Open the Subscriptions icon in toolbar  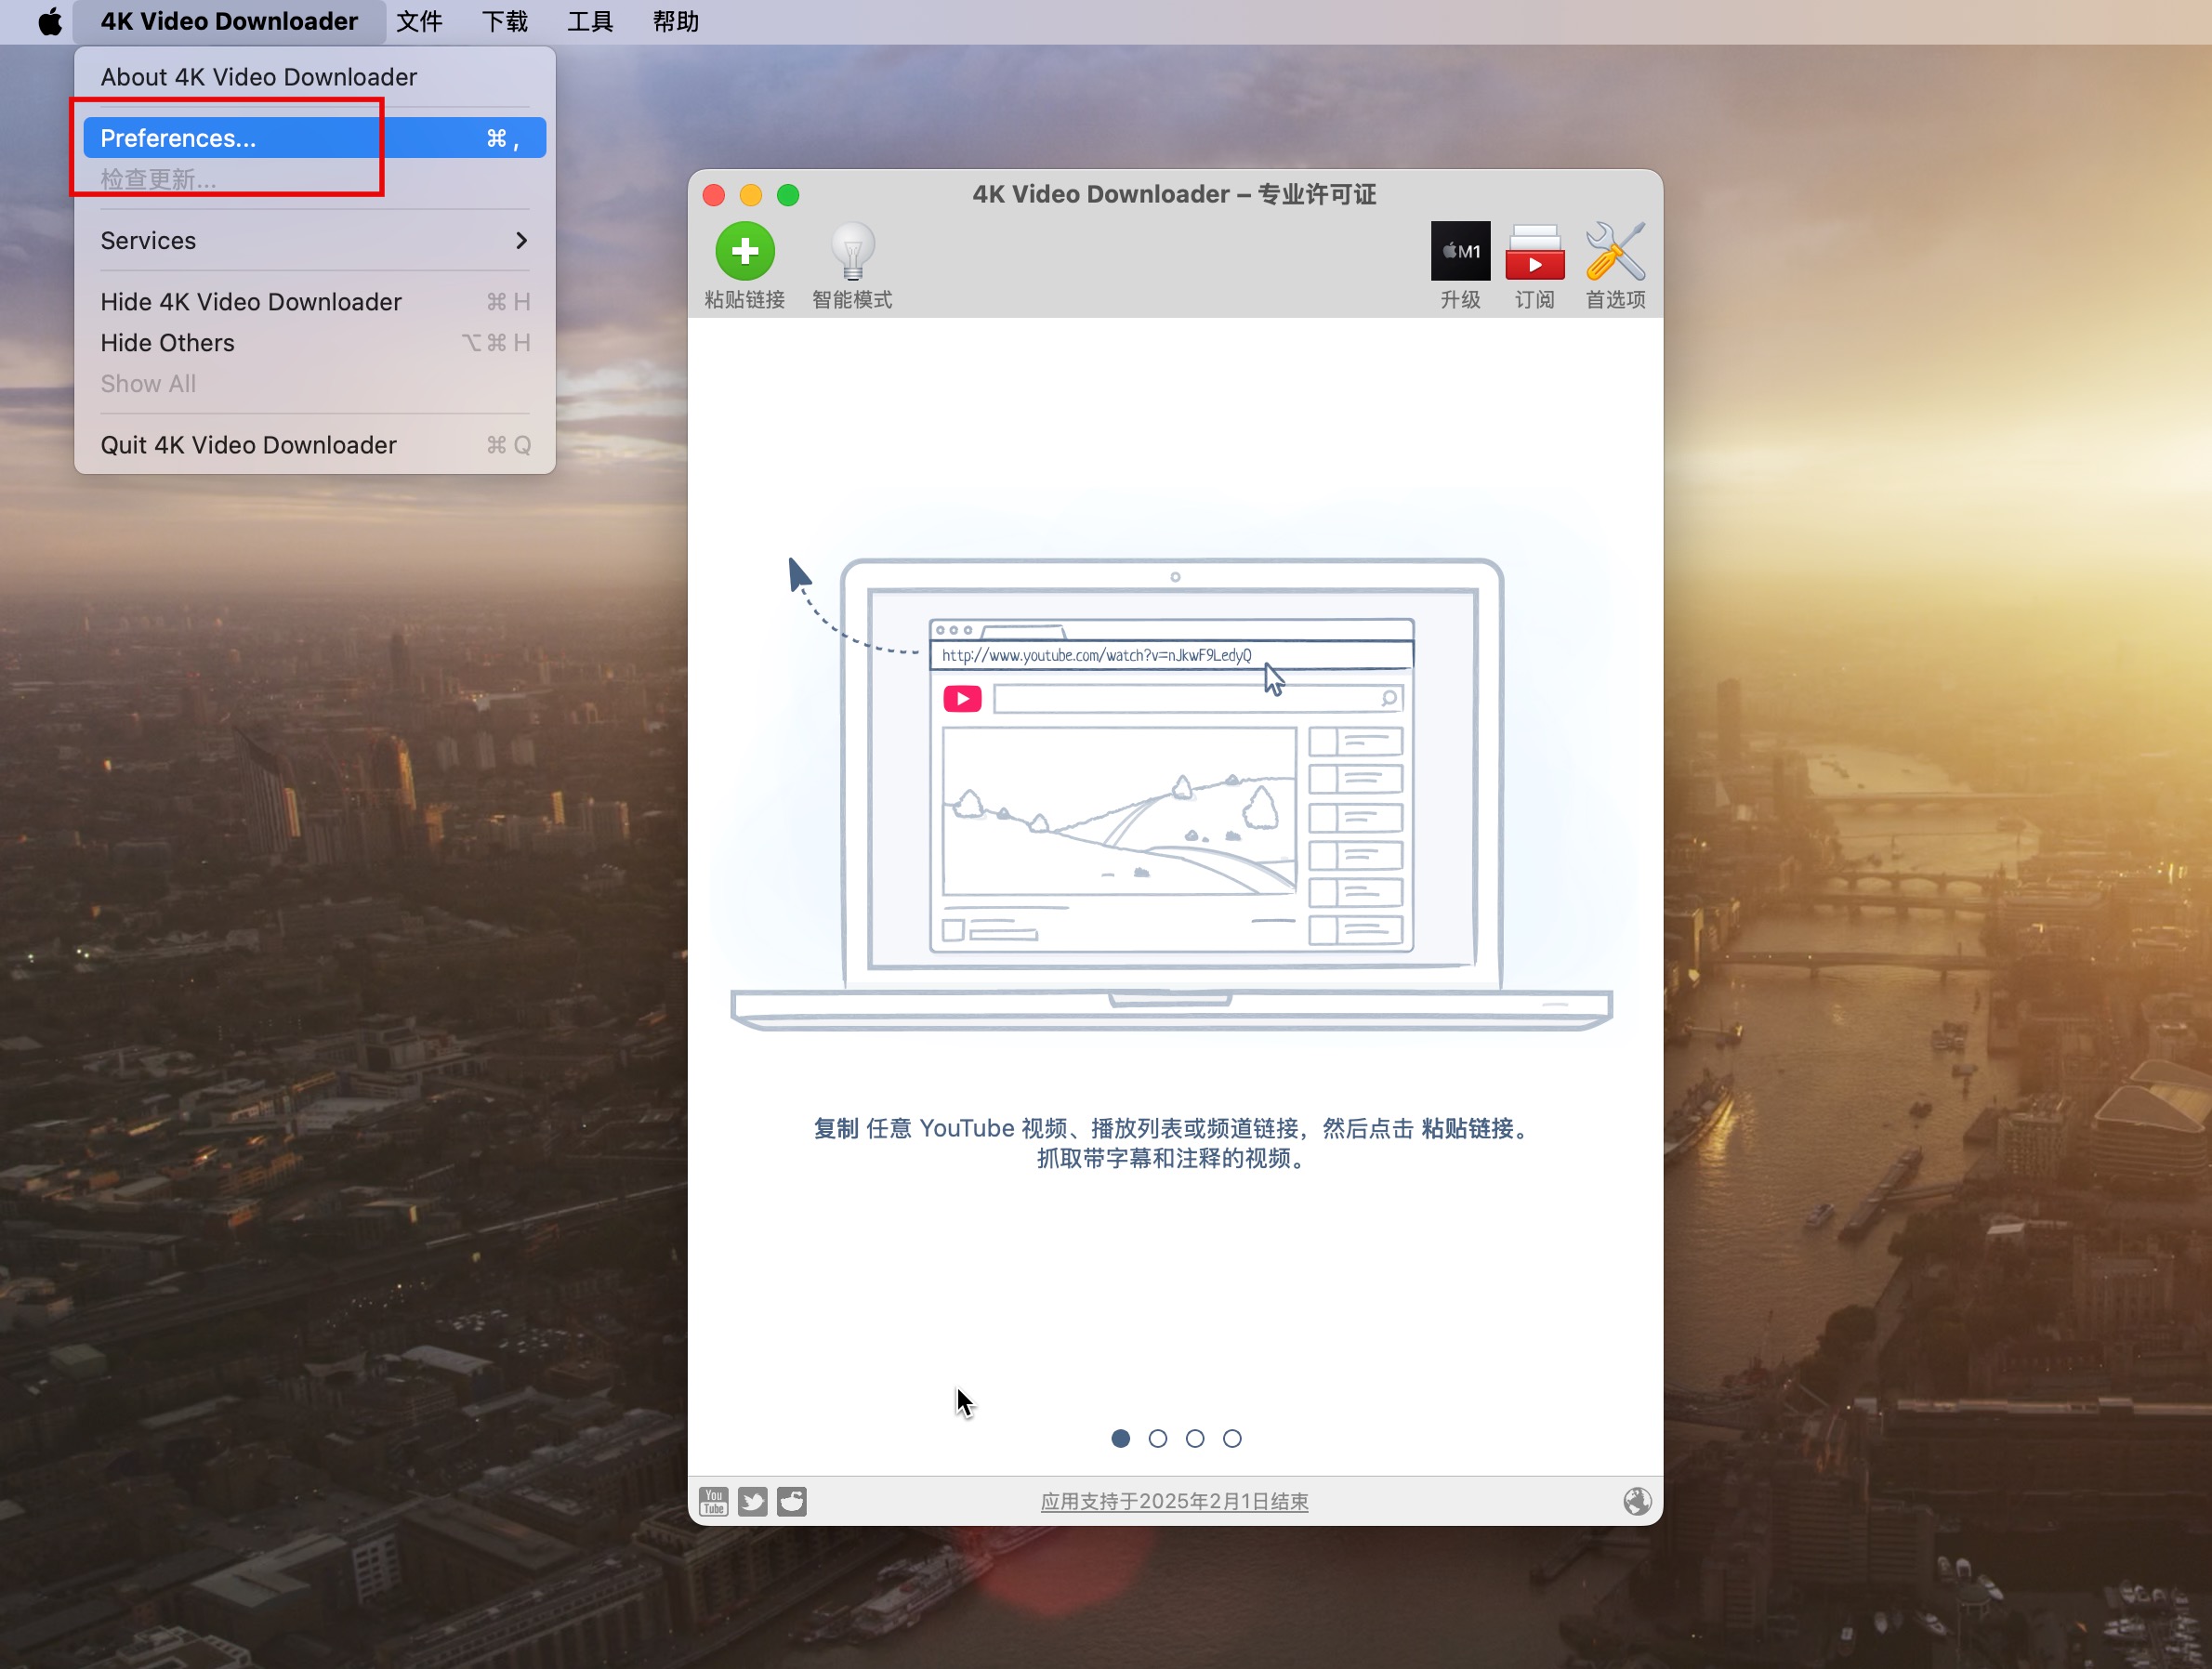1534,251
